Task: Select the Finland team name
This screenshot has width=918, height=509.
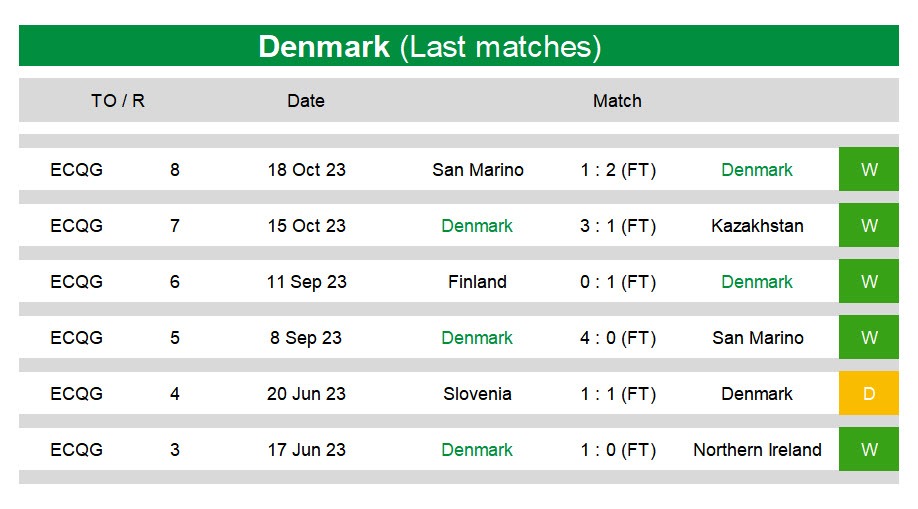Action: (477, 282)
